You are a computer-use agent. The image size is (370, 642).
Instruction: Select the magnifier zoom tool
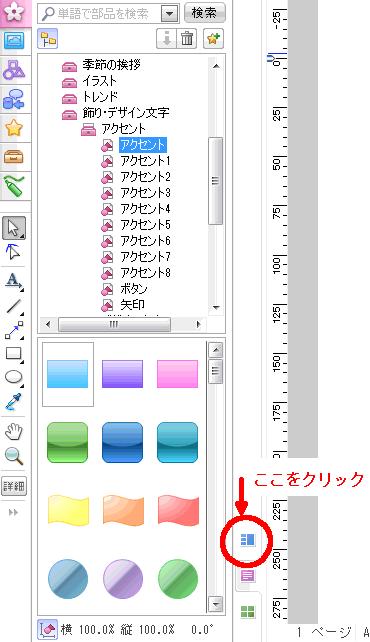(14, 455)
